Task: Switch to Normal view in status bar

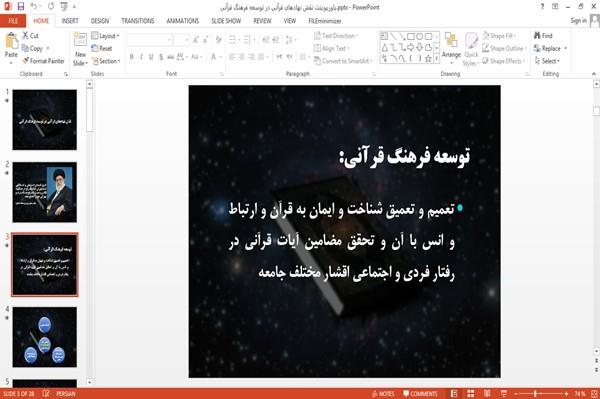Action: coord(454,393)
